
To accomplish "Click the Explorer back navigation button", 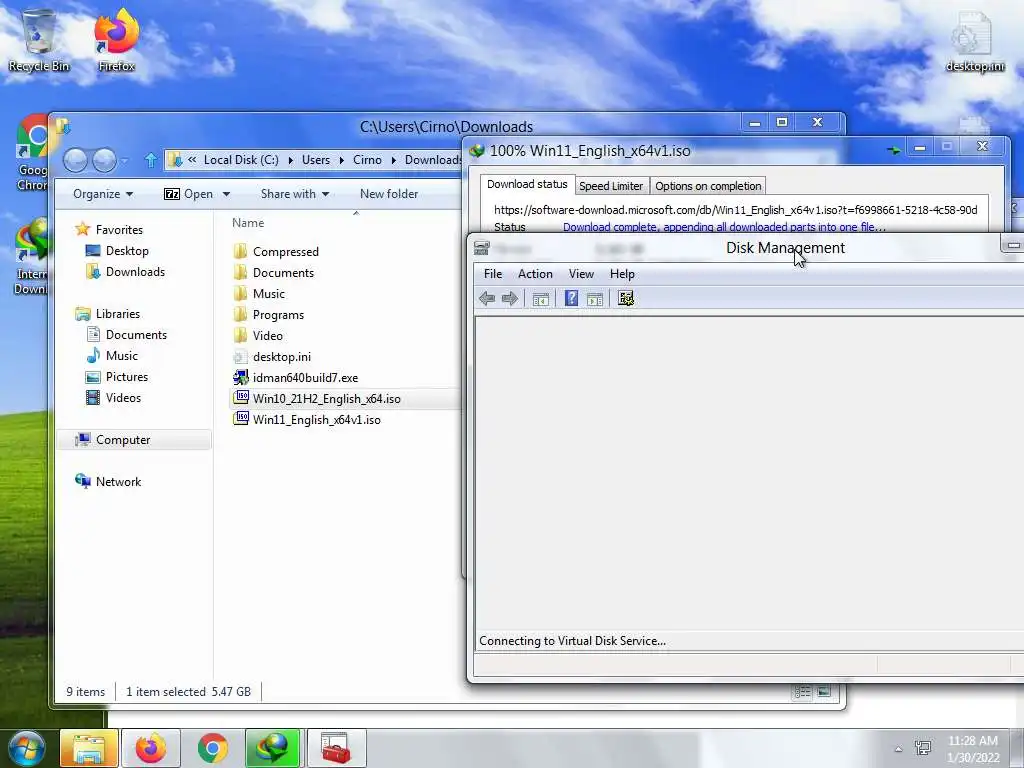I will point(75,160).
